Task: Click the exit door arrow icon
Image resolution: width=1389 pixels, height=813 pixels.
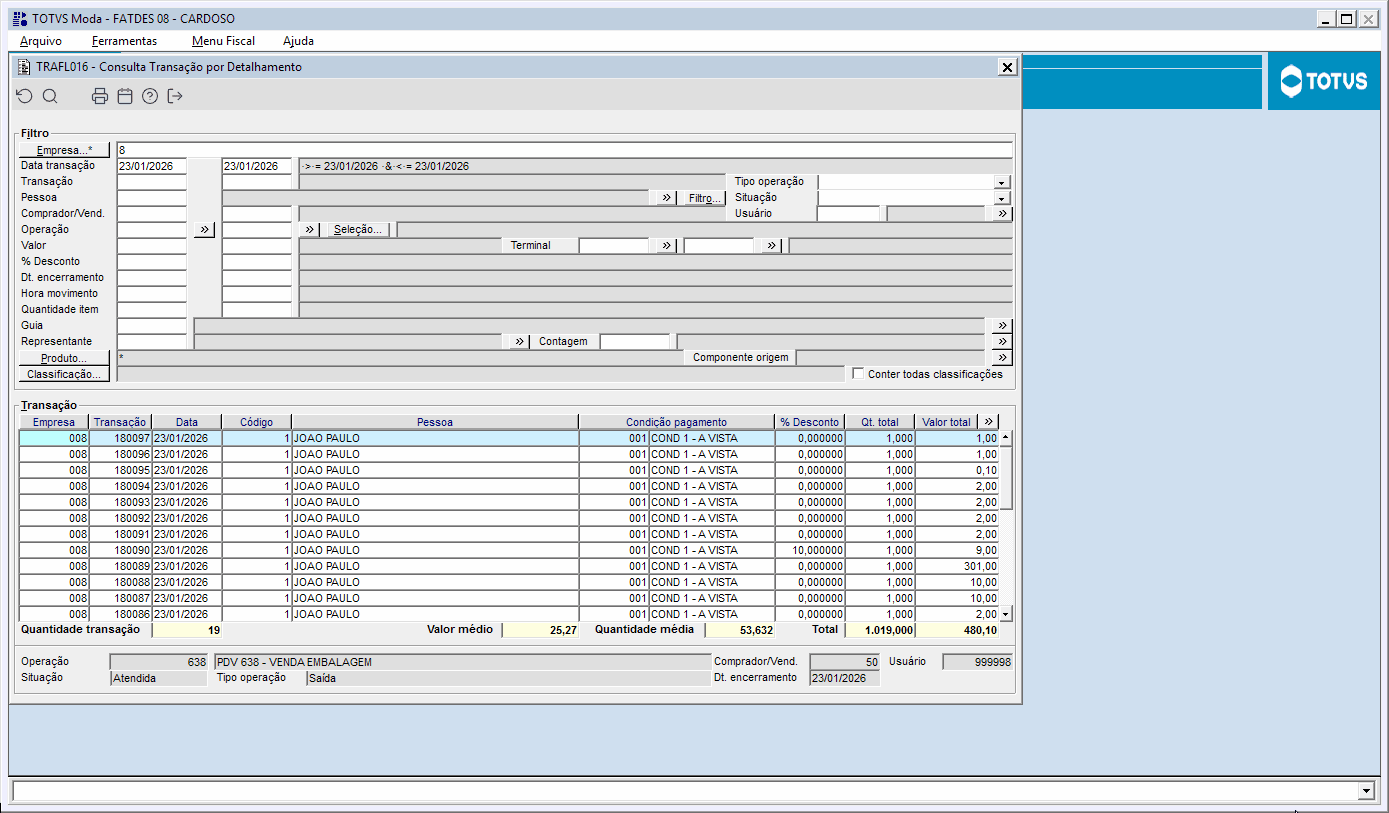Action: pos(175,96)
